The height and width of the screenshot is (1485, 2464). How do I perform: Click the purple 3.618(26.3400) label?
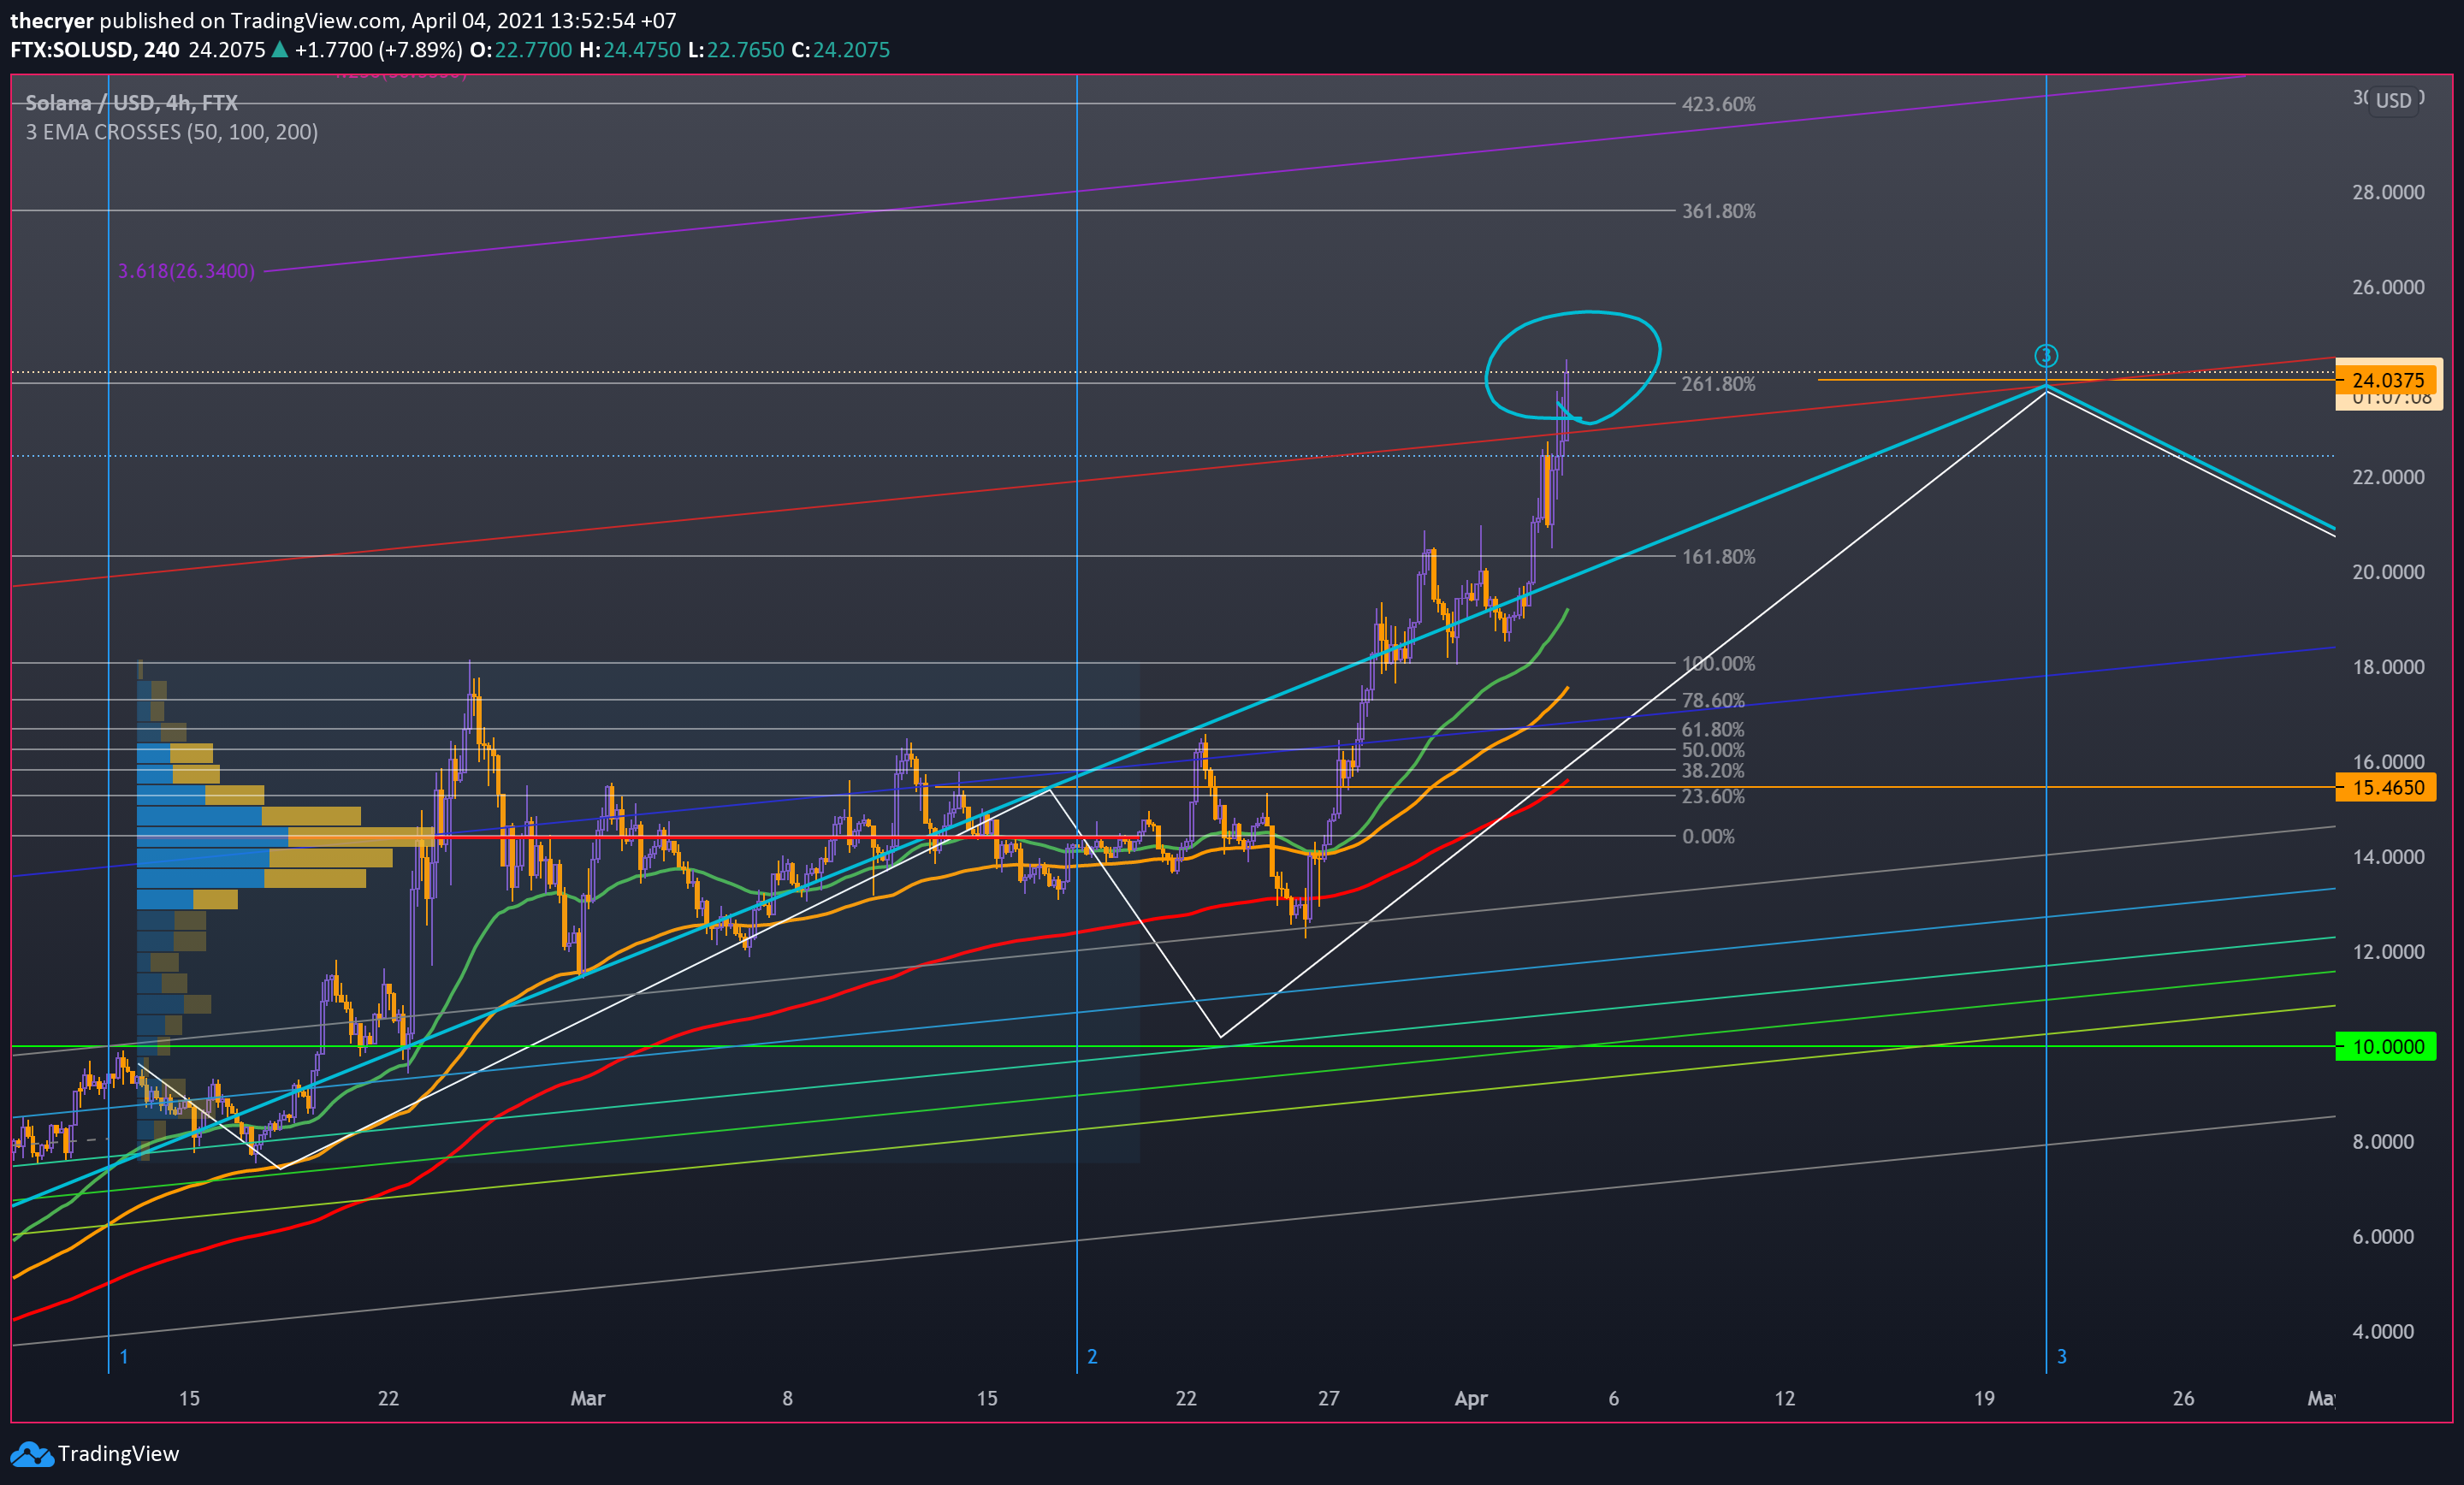click(x=186, y=271)
